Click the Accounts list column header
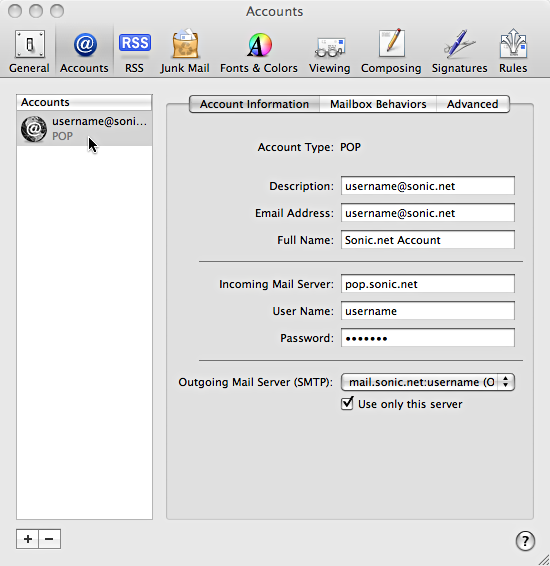 84,103
